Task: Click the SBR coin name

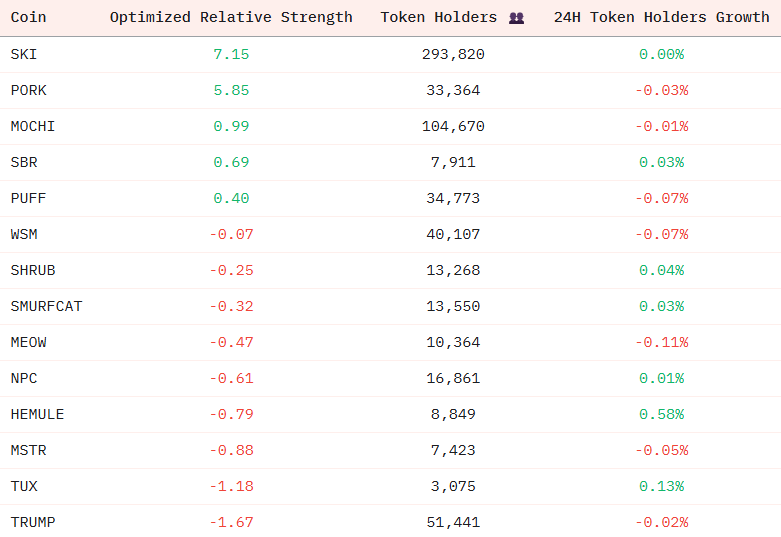Action: (x=24, y=162)
